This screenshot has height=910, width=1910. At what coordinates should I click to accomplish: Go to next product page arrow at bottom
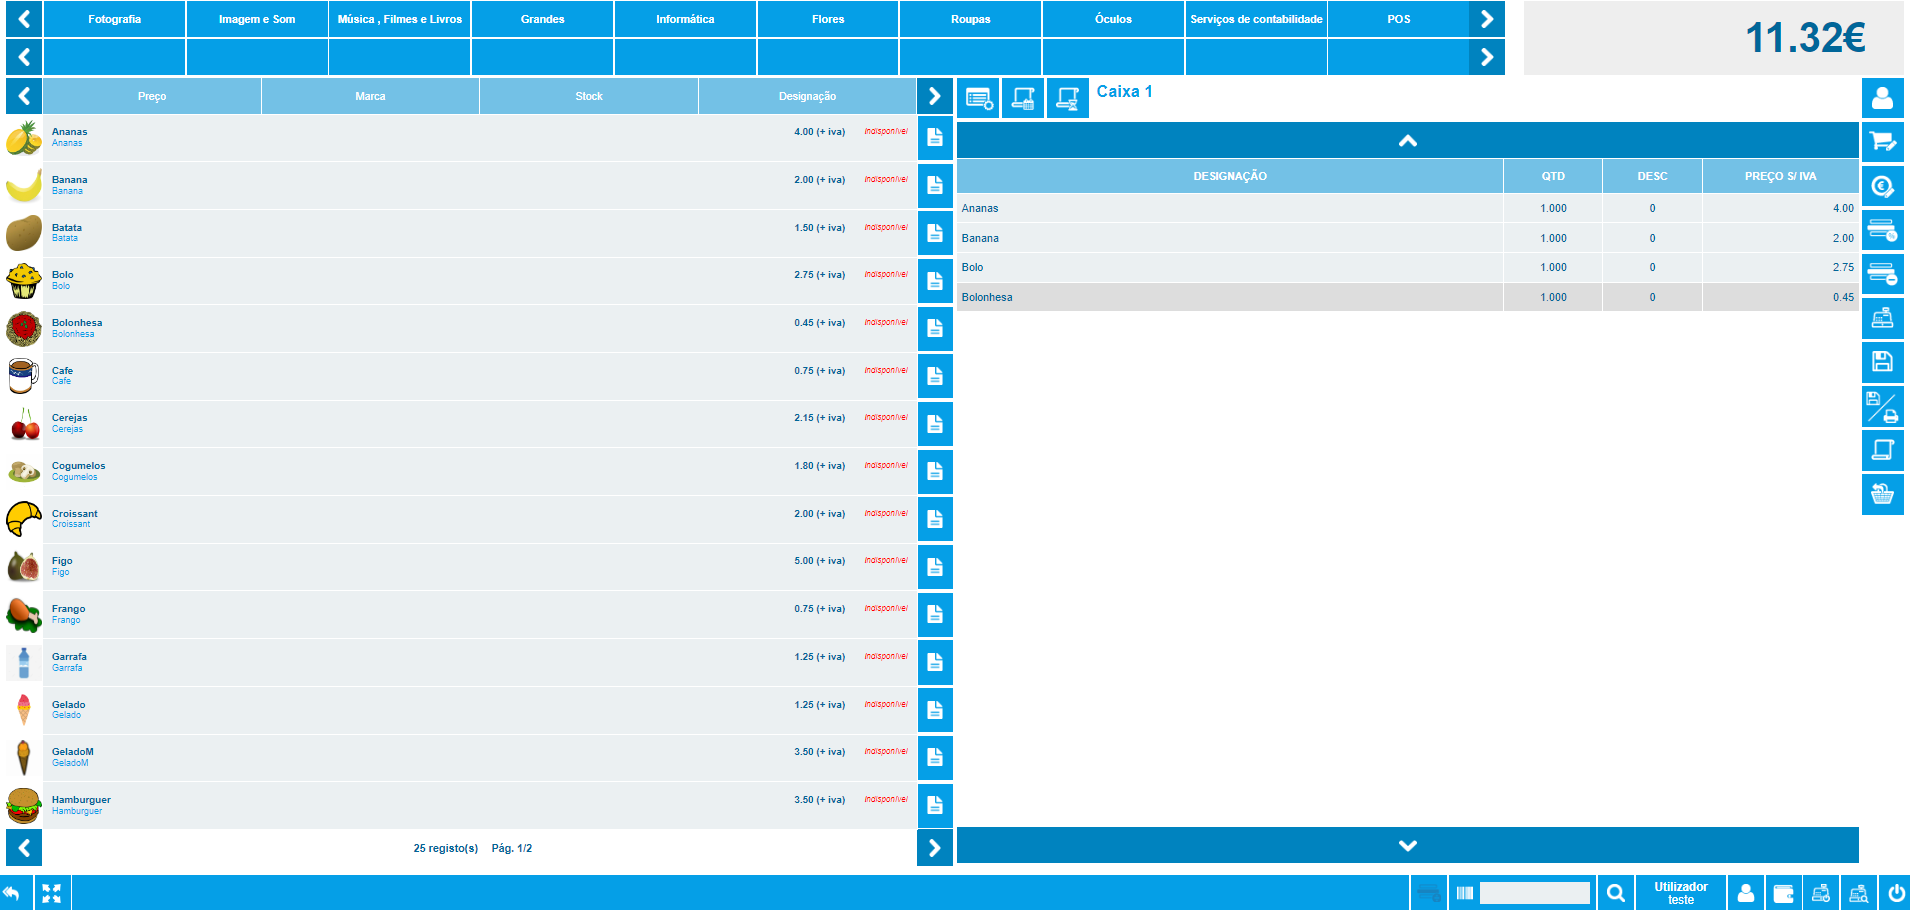(x=934, y=848)
